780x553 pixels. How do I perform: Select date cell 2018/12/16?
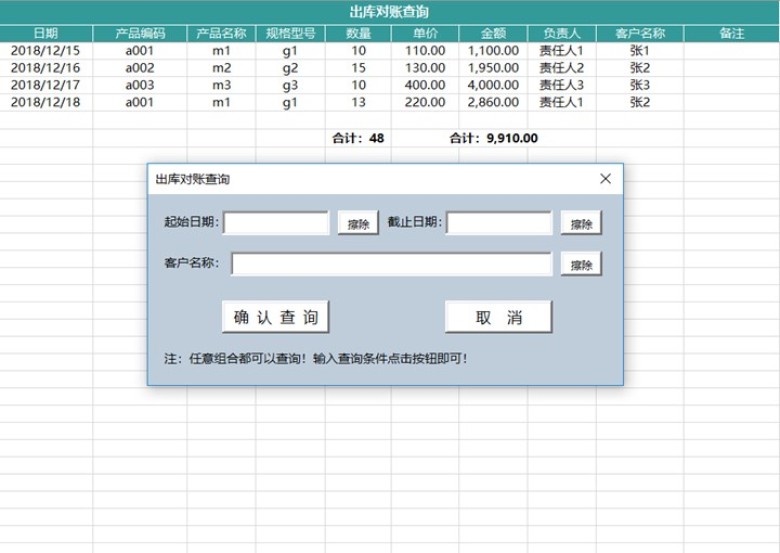[x=46, y=68]
